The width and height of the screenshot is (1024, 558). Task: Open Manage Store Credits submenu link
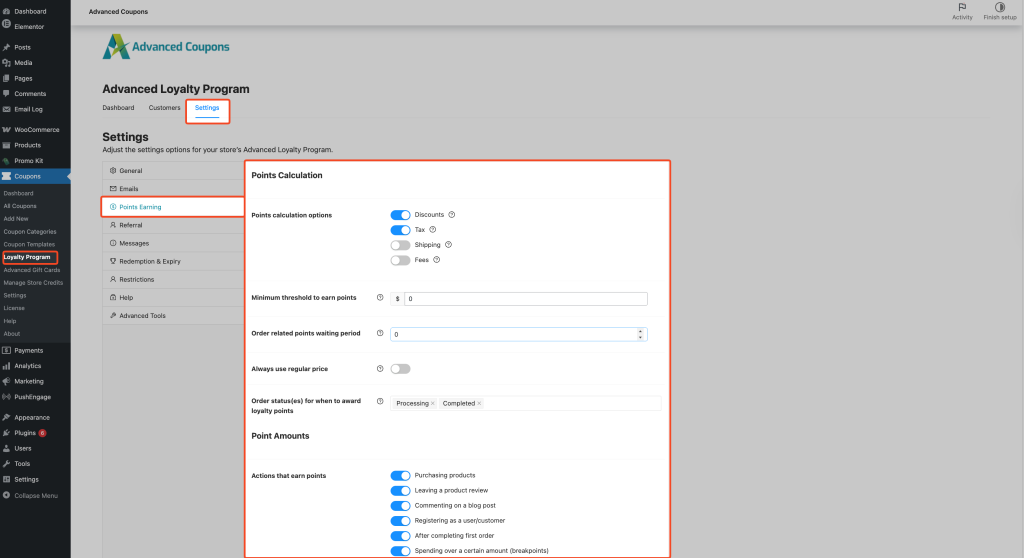[x=33, y=282]
